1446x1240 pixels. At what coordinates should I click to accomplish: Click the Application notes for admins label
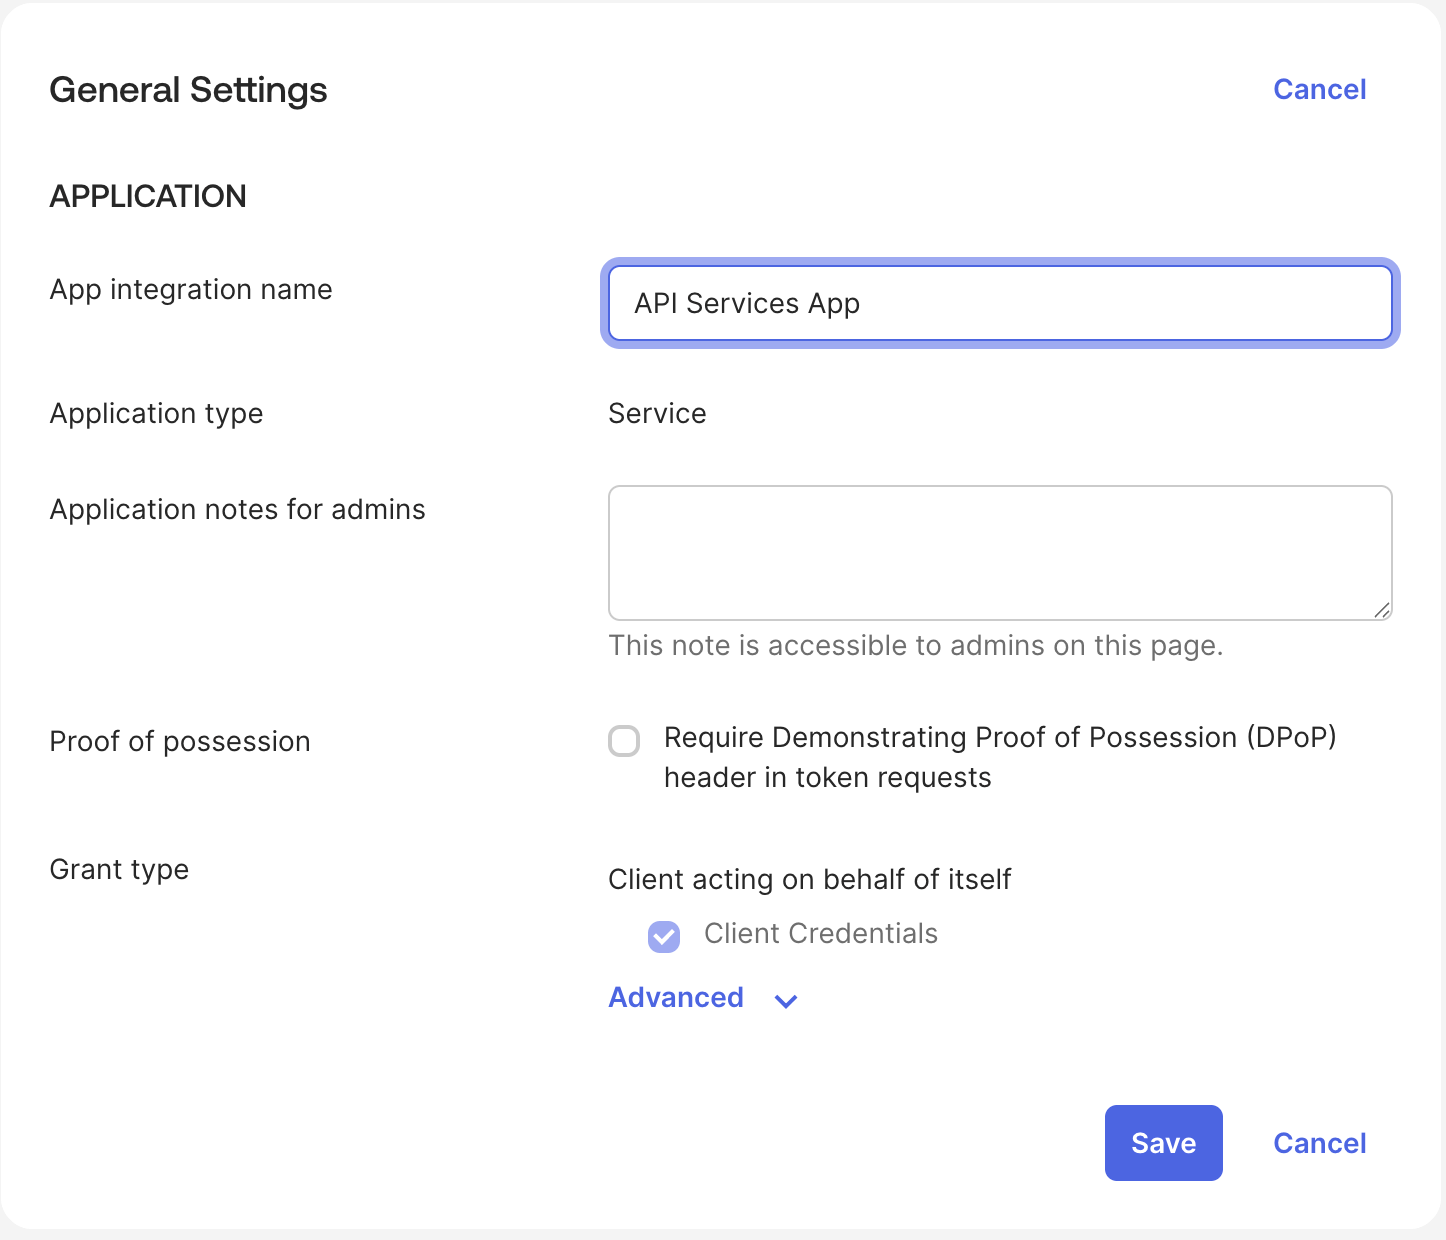[x=237, y=510]
